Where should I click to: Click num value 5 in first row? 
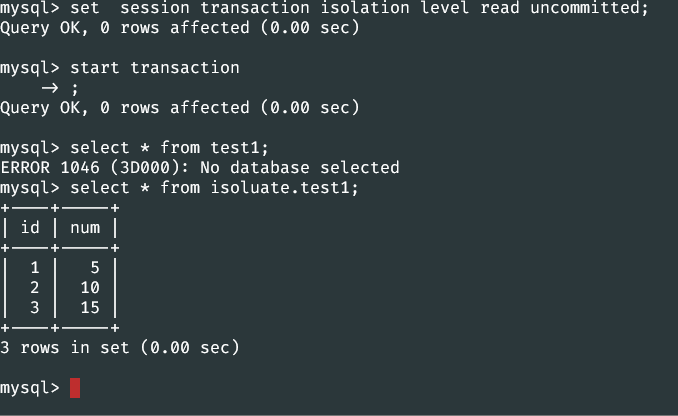coord(95,268)
